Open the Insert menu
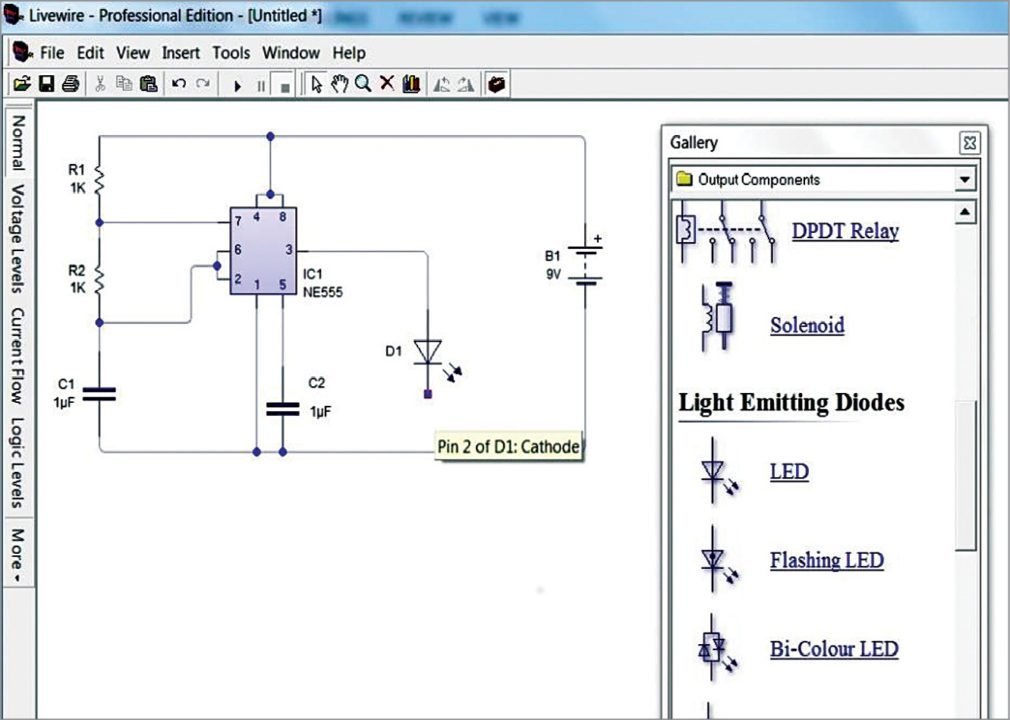 tap(181, 53)
